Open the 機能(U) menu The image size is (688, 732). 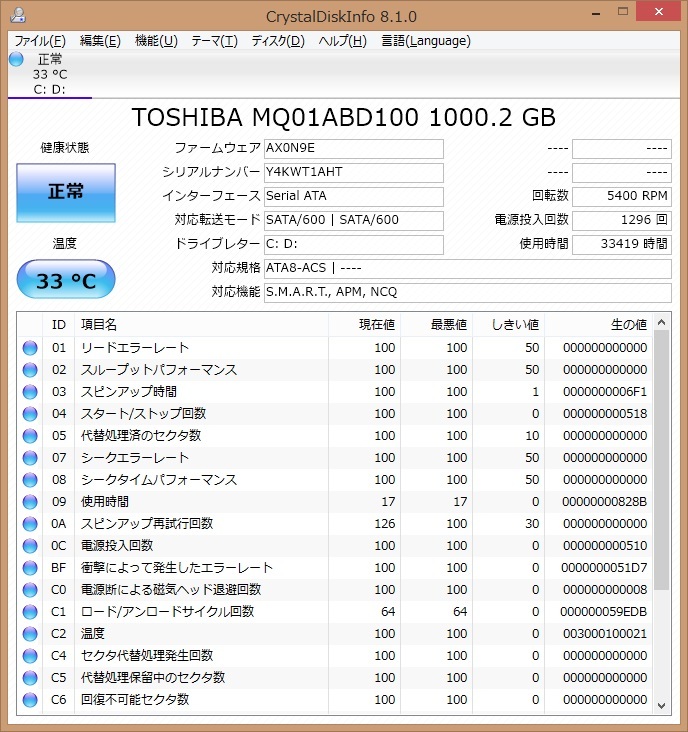click(x=156, y=41)
